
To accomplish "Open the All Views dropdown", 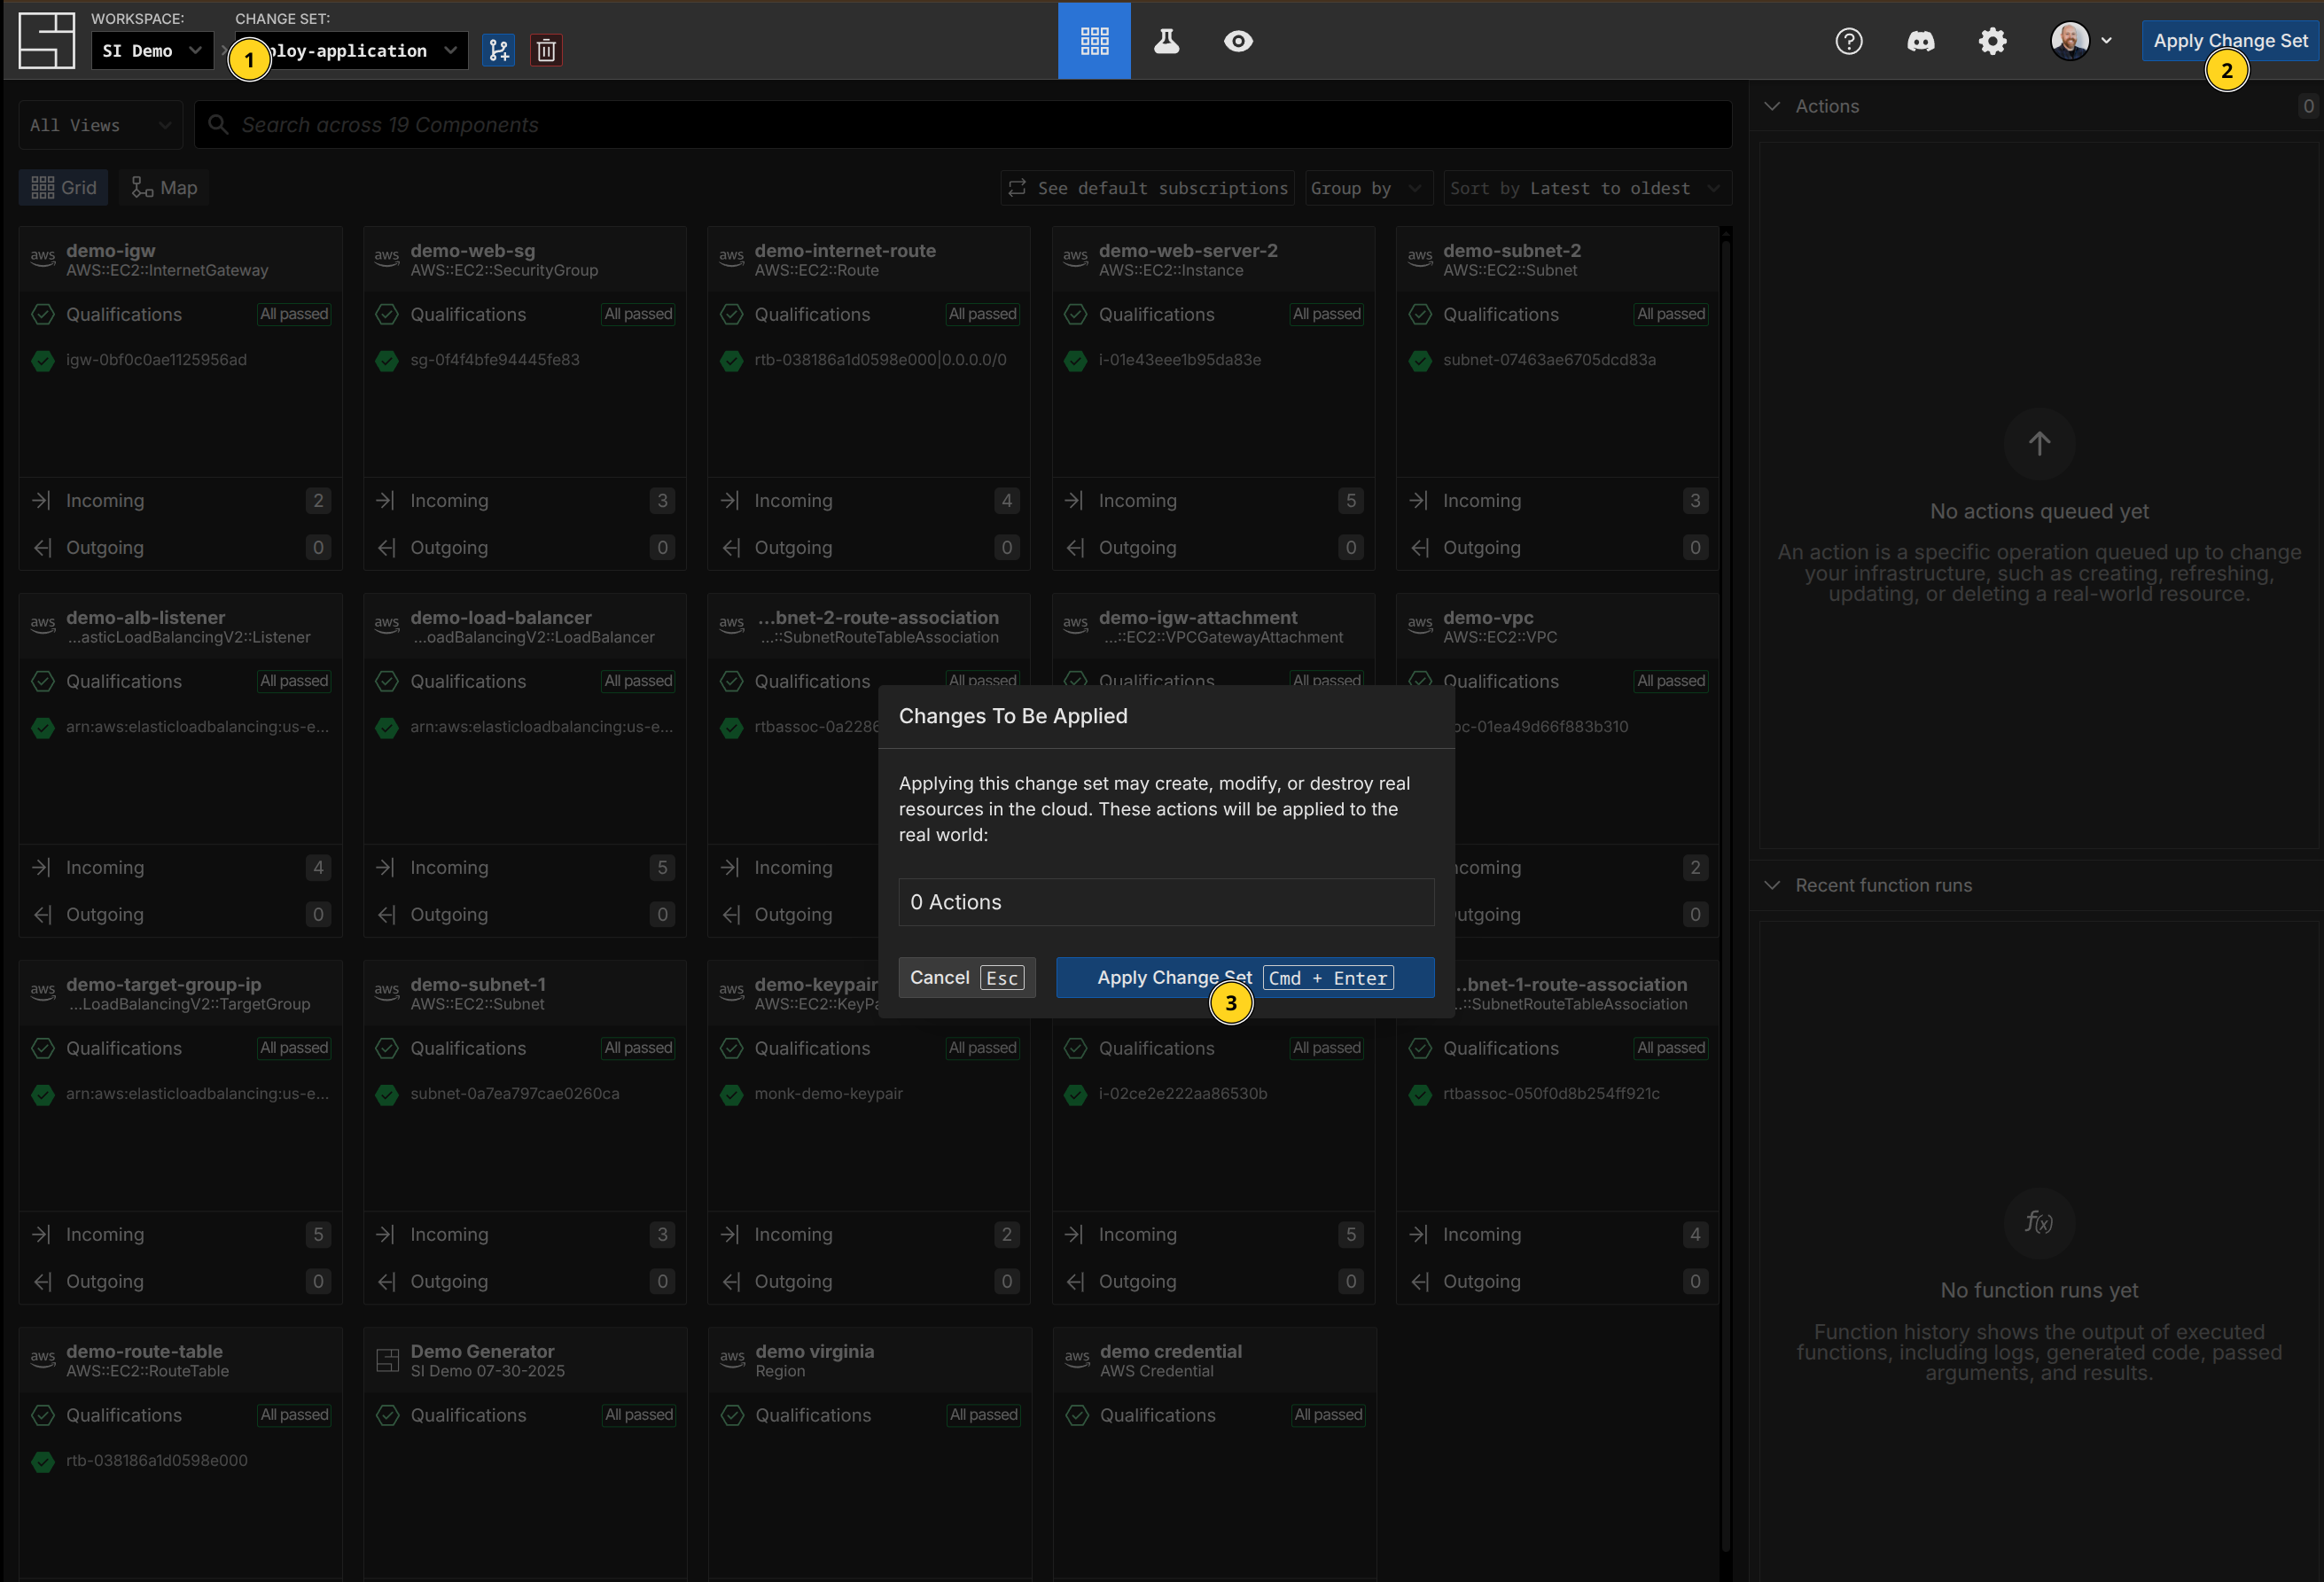I will pyautogui.click(x=100, y=125).
